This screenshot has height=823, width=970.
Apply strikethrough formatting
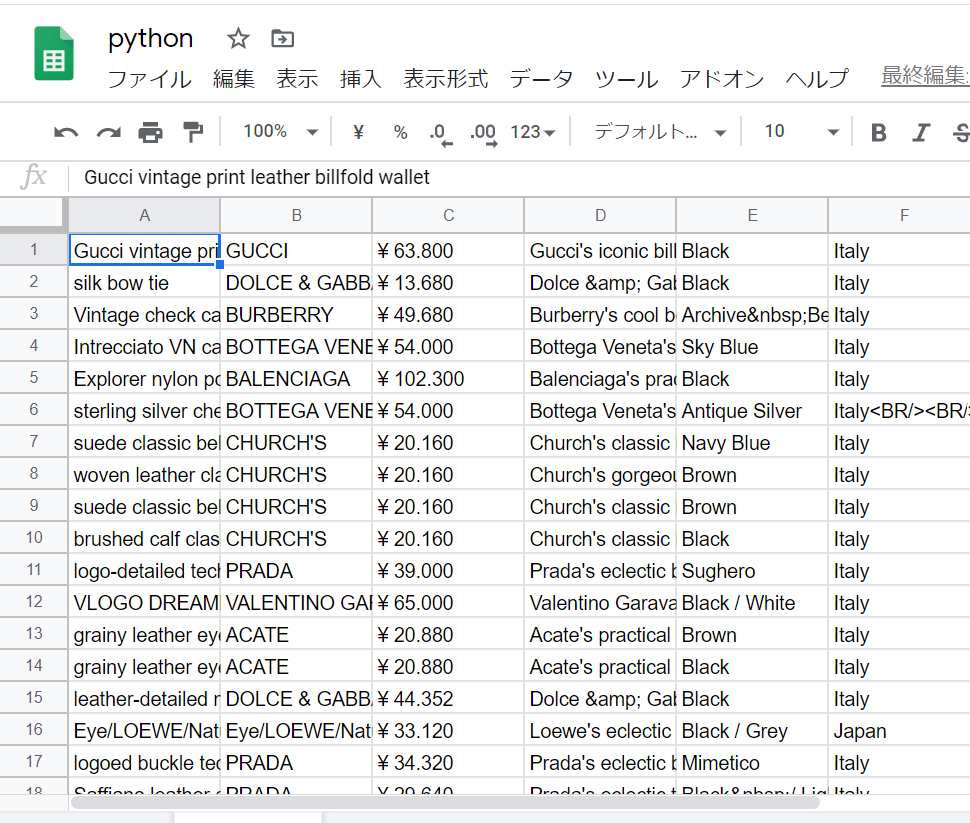pyautogui.click(x=961, y=132)
